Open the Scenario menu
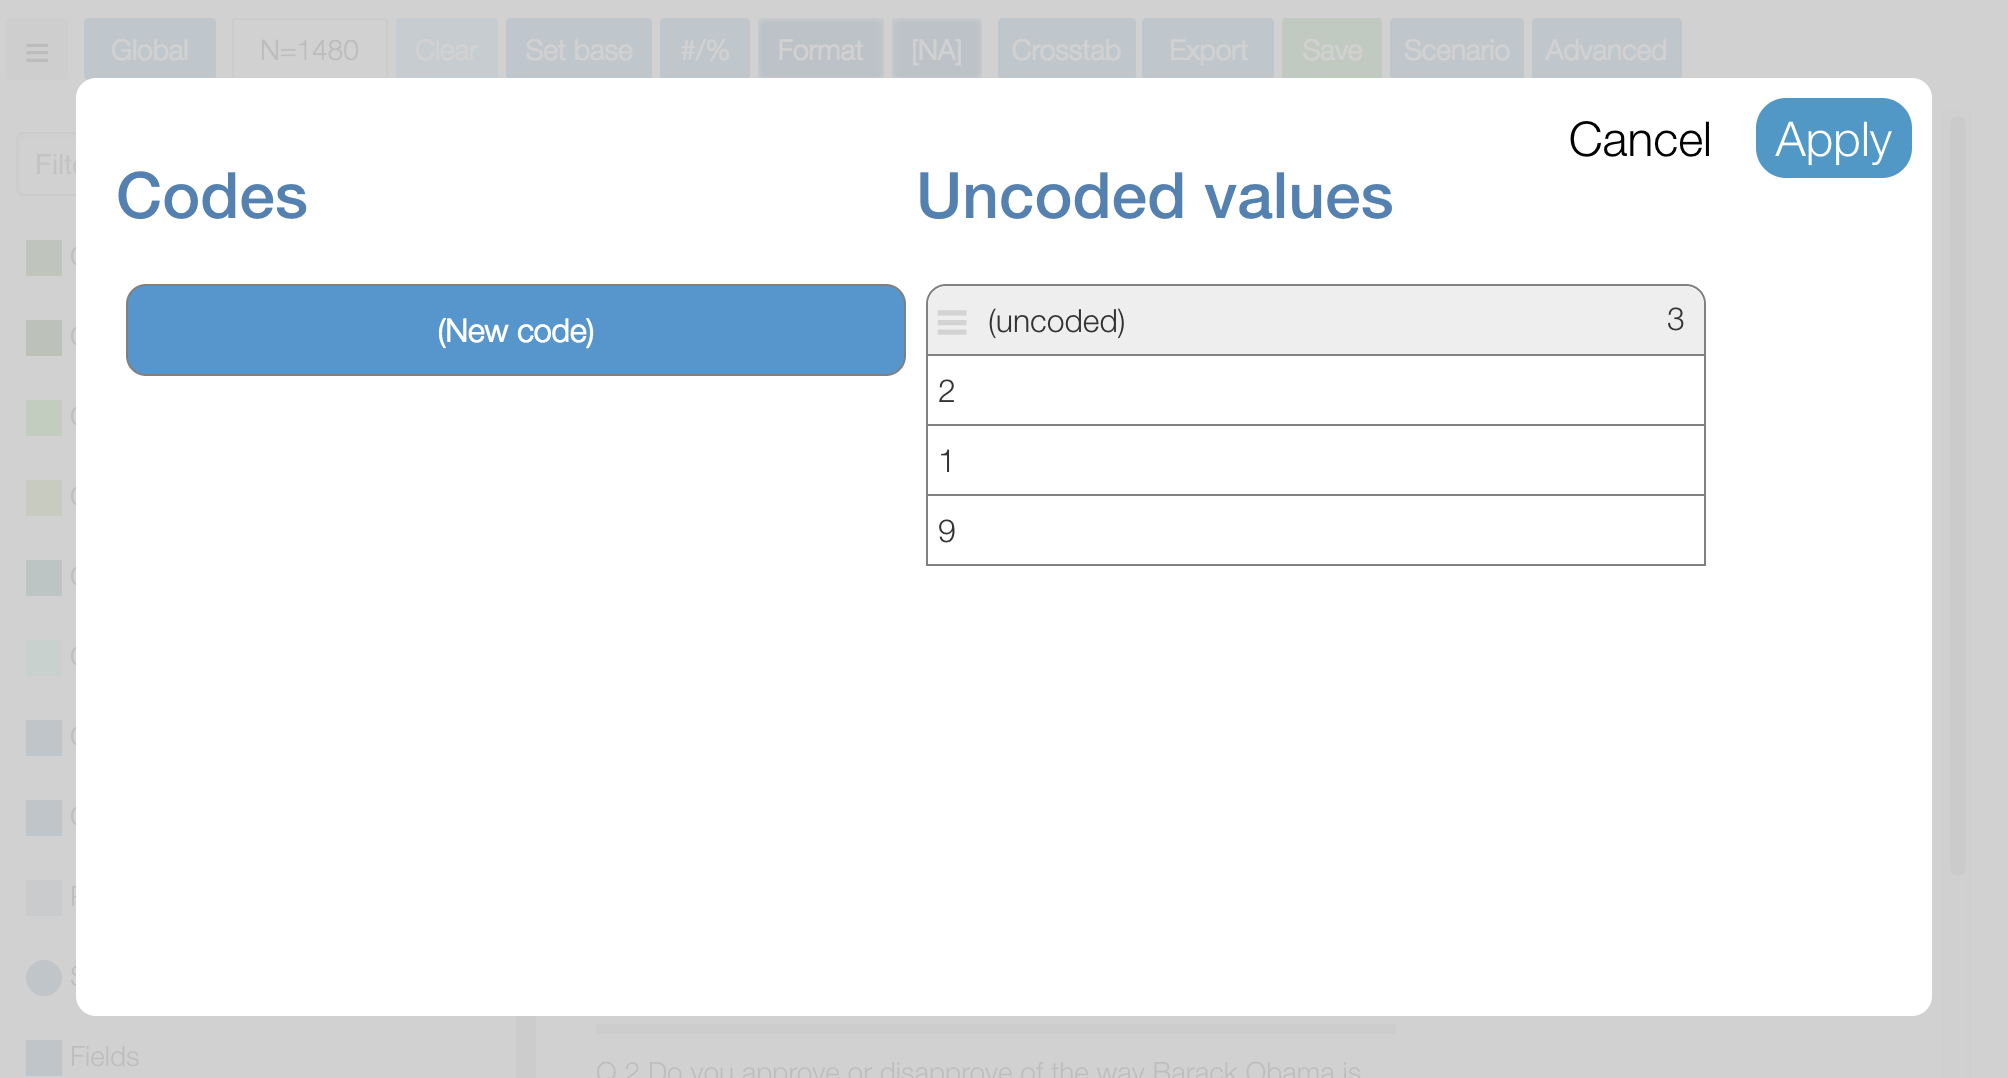Image resolution: width=2008 pixels, height=1078 pixels. pos(1456,49)
